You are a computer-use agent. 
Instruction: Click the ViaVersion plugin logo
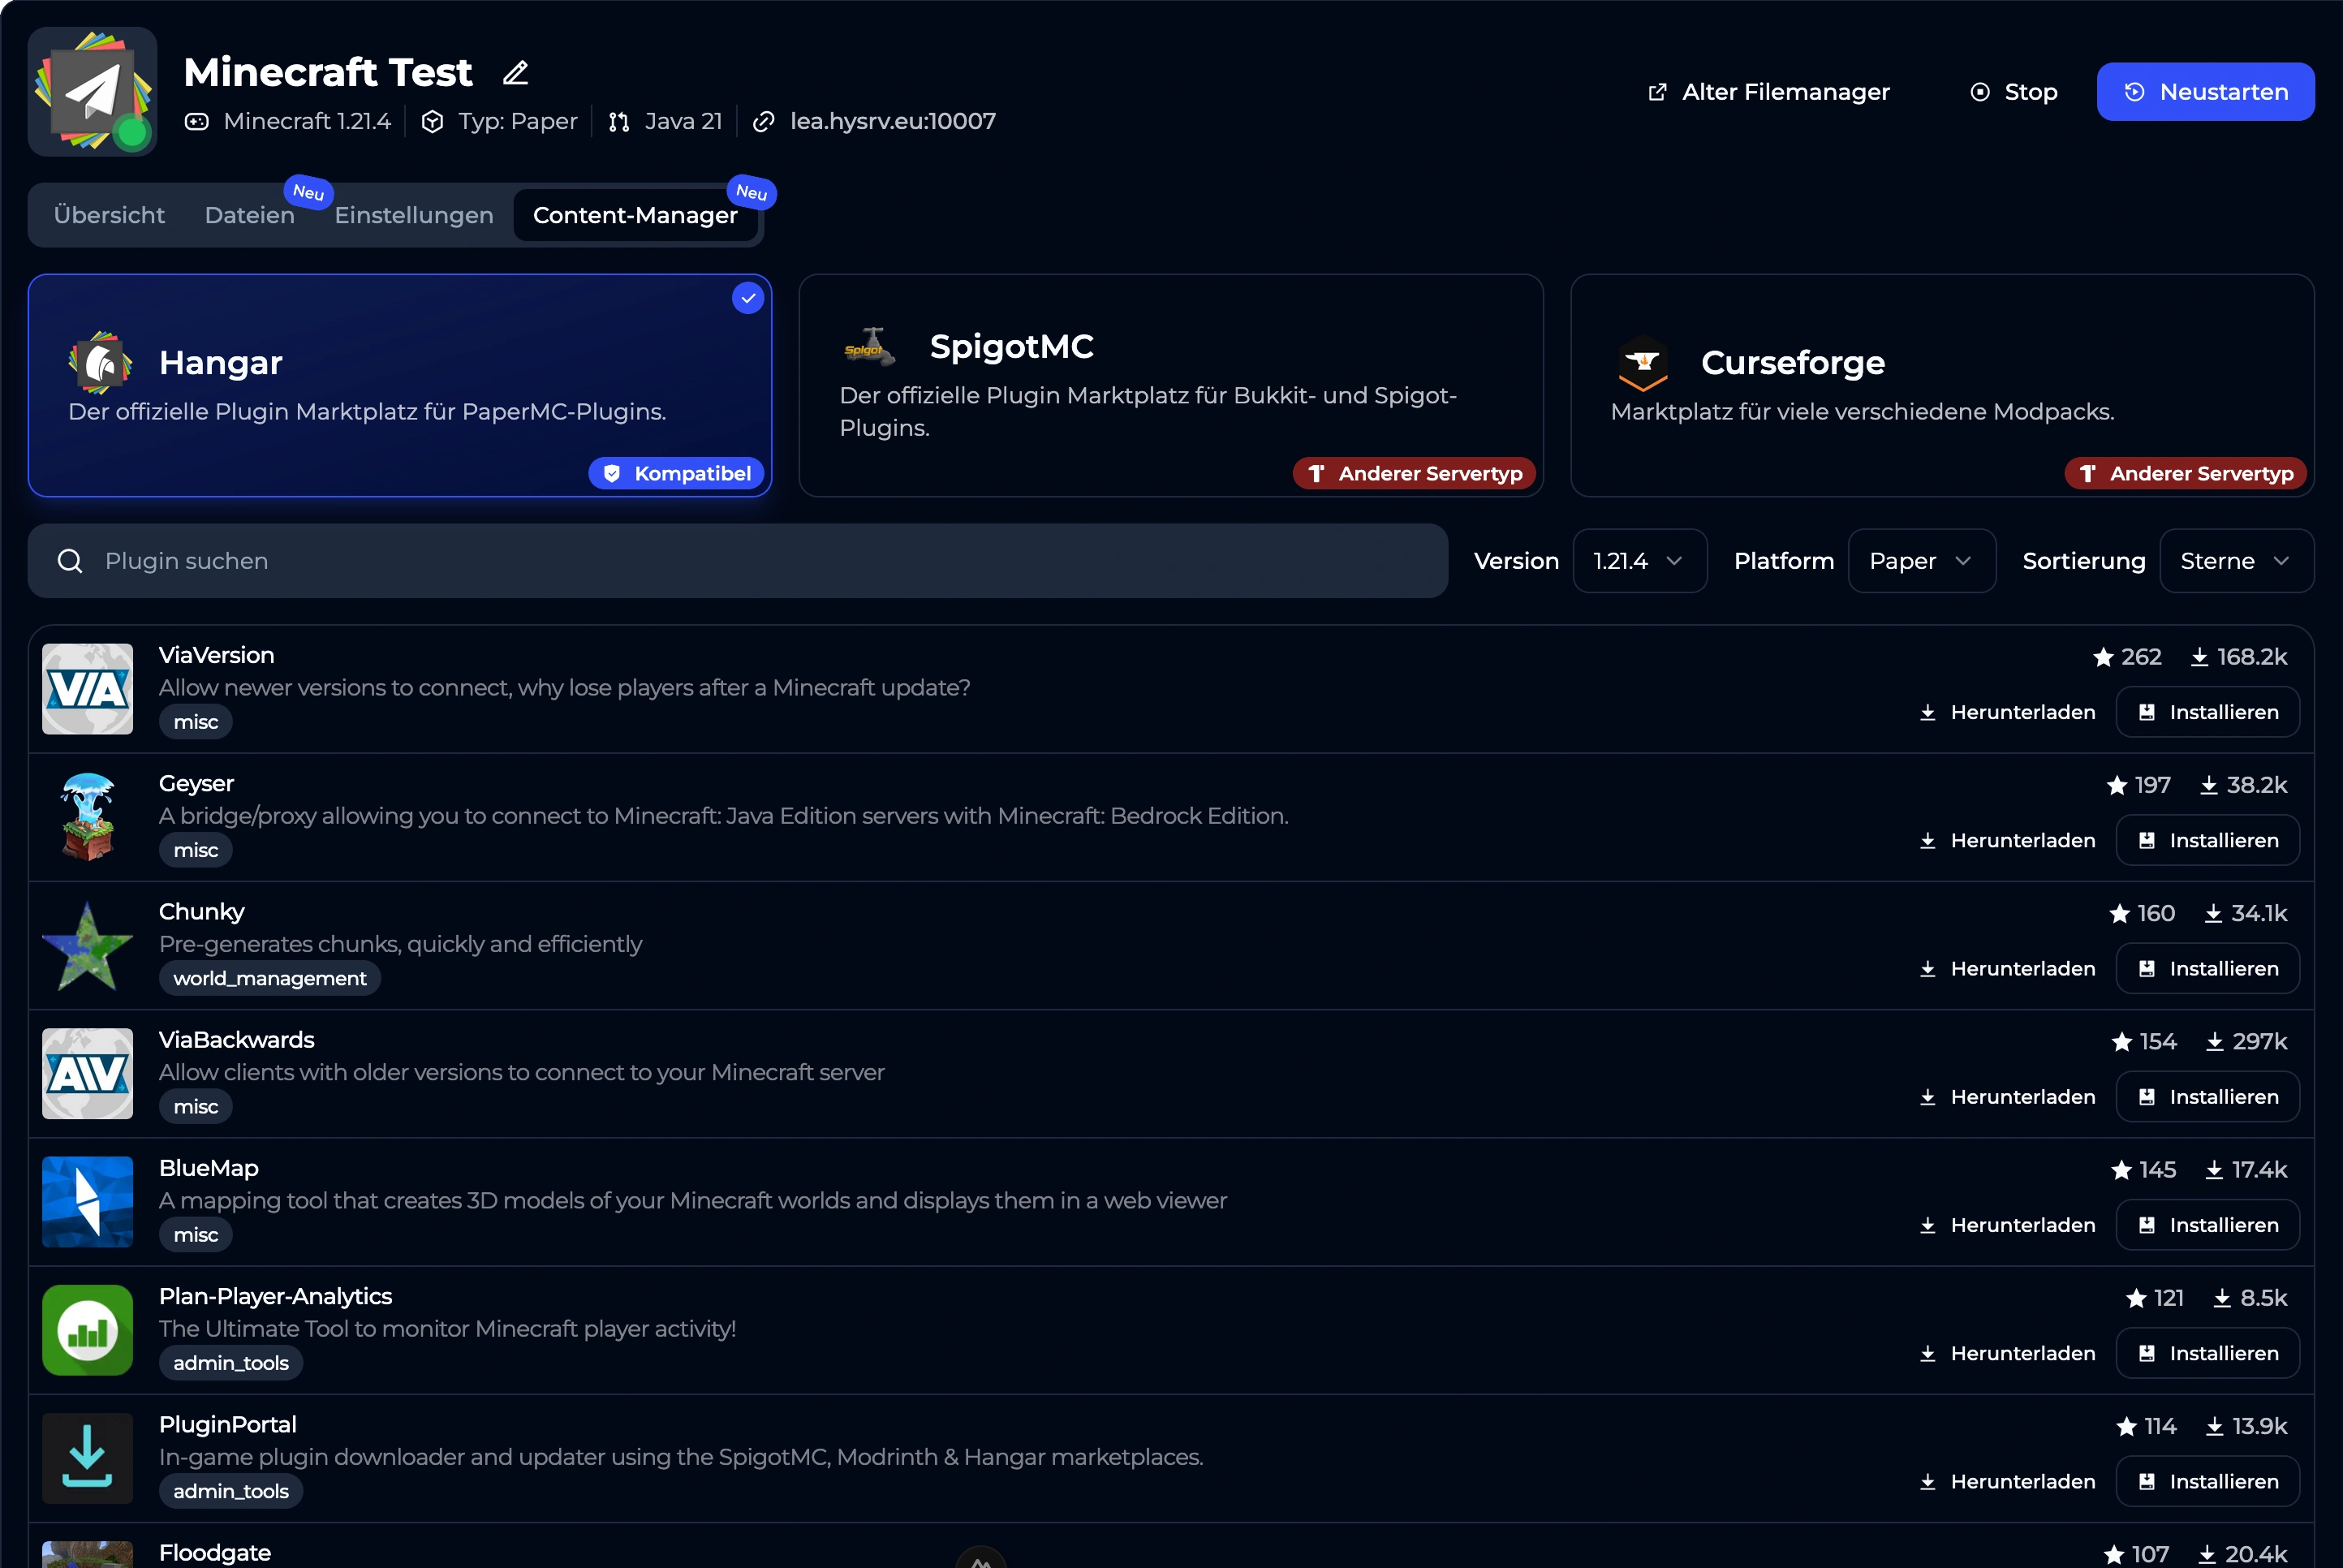pyautogui.click(x=88, y=689)
